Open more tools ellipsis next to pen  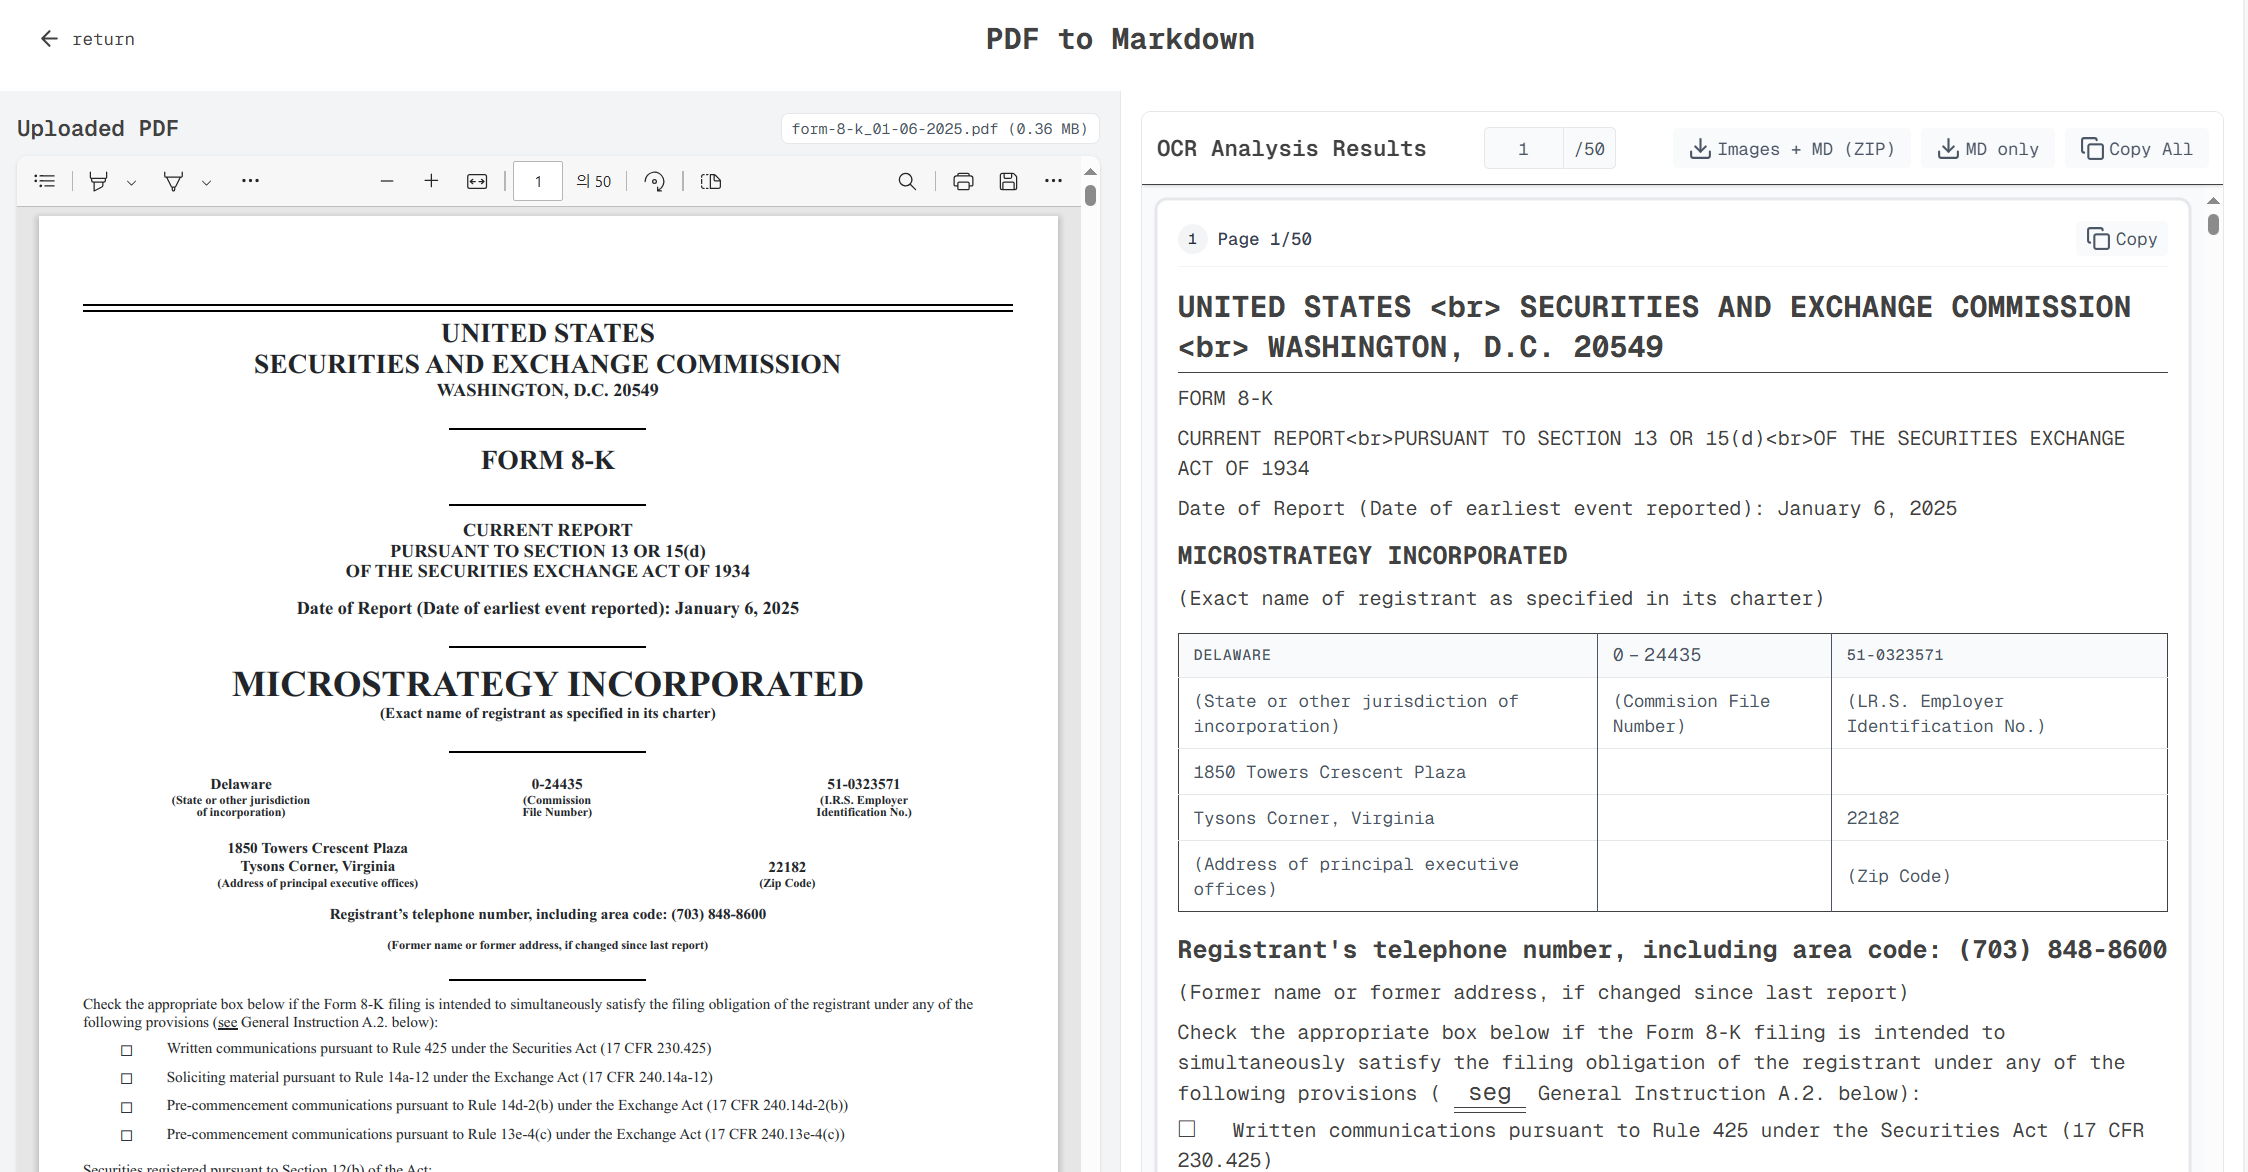(250, 181)
